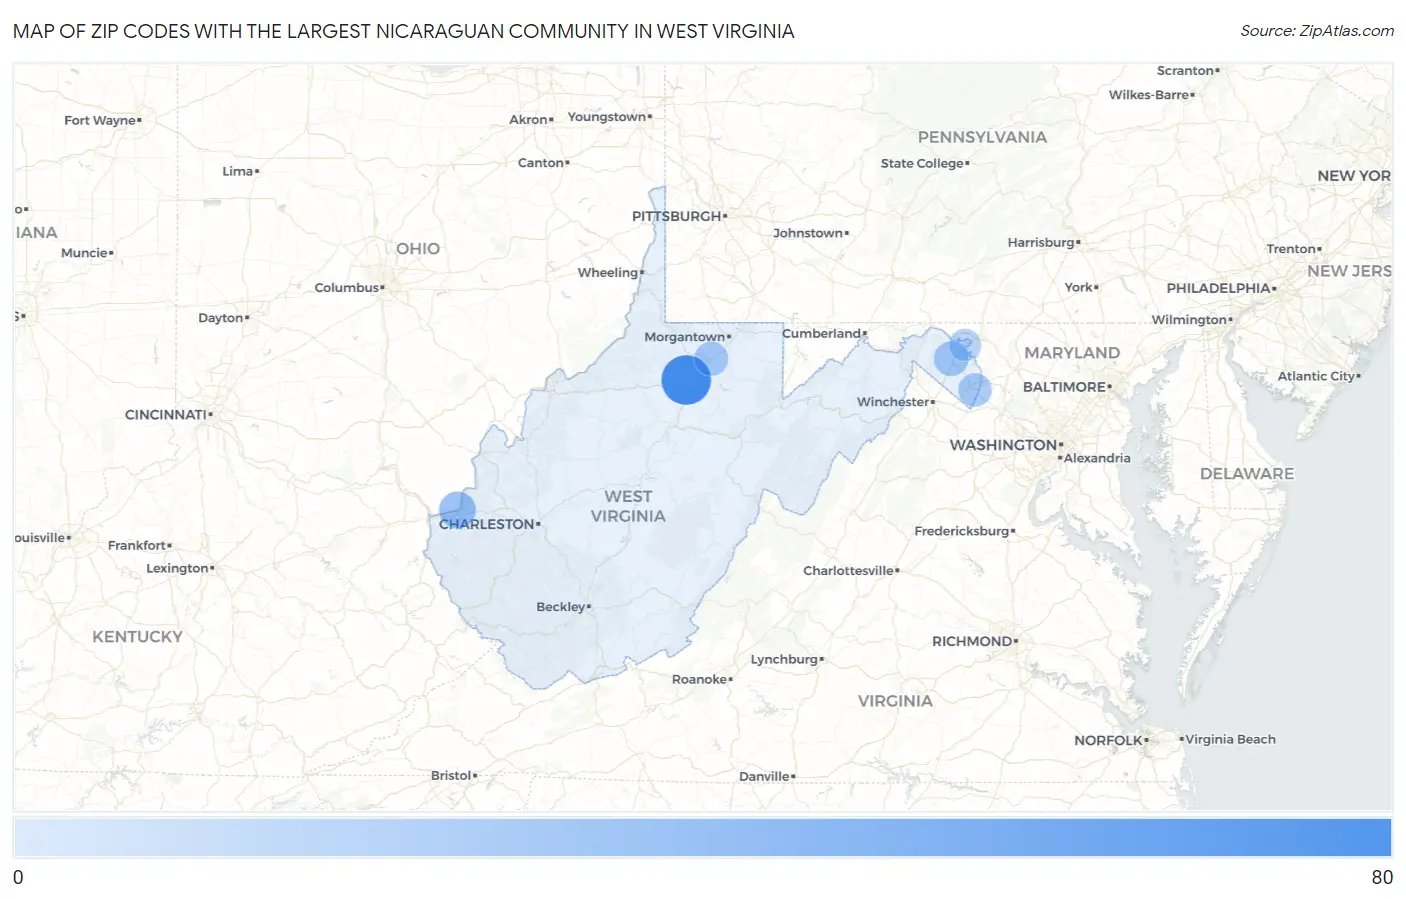Click the NORFOLK city label
The height and width of the screenshot is (899, 1406).
[1108, 741]
